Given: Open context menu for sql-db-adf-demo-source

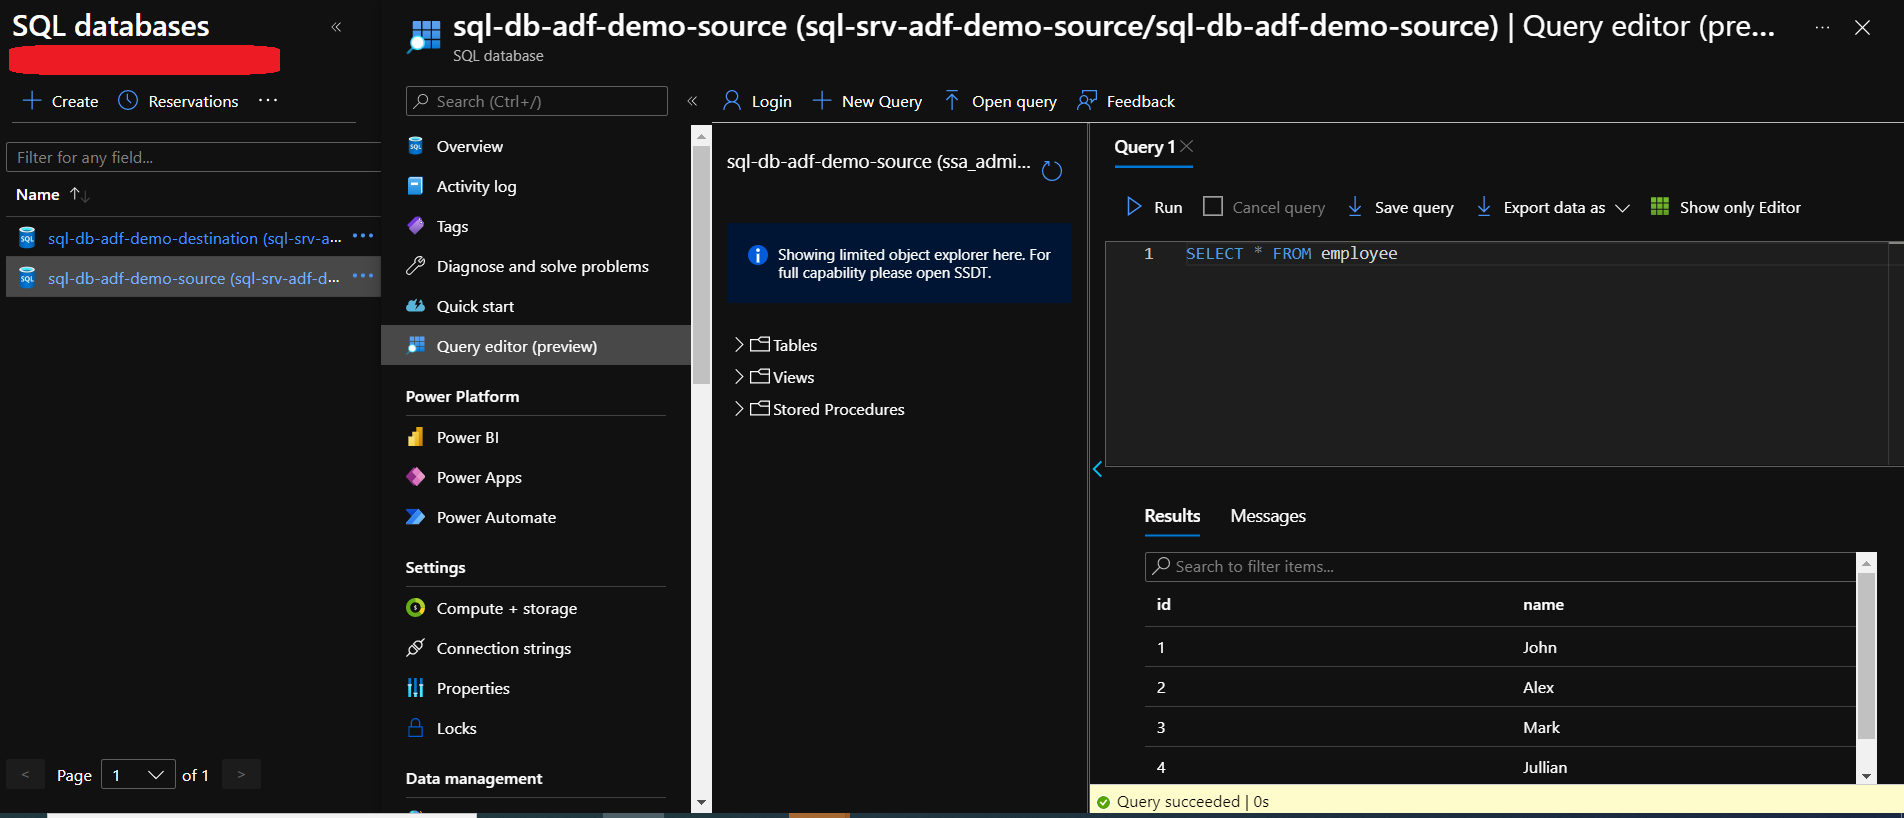Looking at the screenshot, I should click(x=363, y=276).
